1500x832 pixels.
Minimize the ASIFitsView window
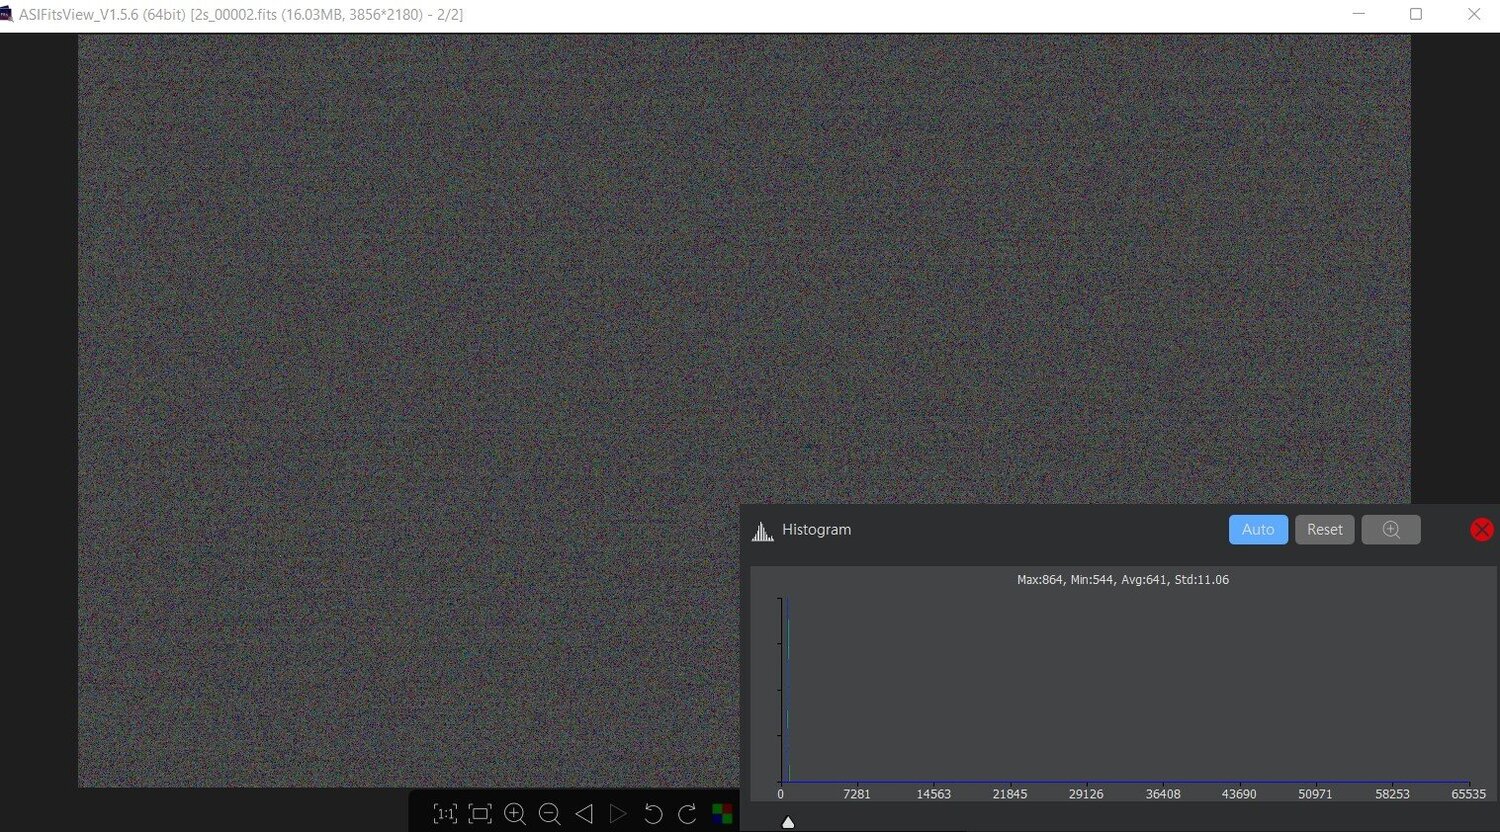pyautogui.click(x=1359, y=14)
